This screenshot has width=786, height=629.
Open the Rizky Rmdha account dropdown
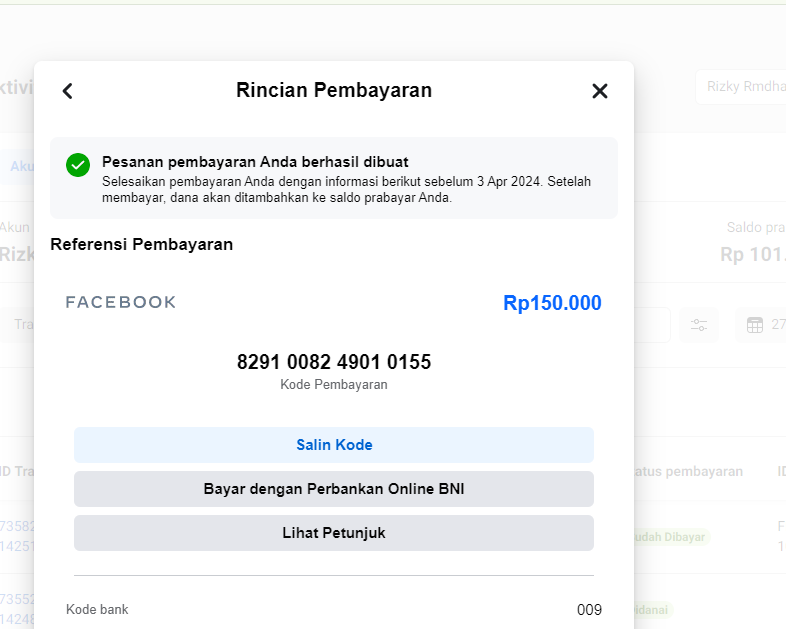740,87
